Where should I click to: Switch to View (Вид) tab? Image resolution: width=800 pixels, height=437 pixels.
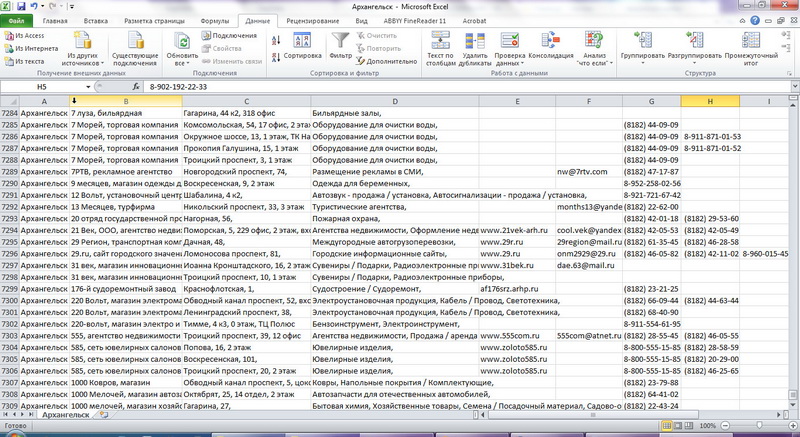pyautogui.click(x=361, y=21)
